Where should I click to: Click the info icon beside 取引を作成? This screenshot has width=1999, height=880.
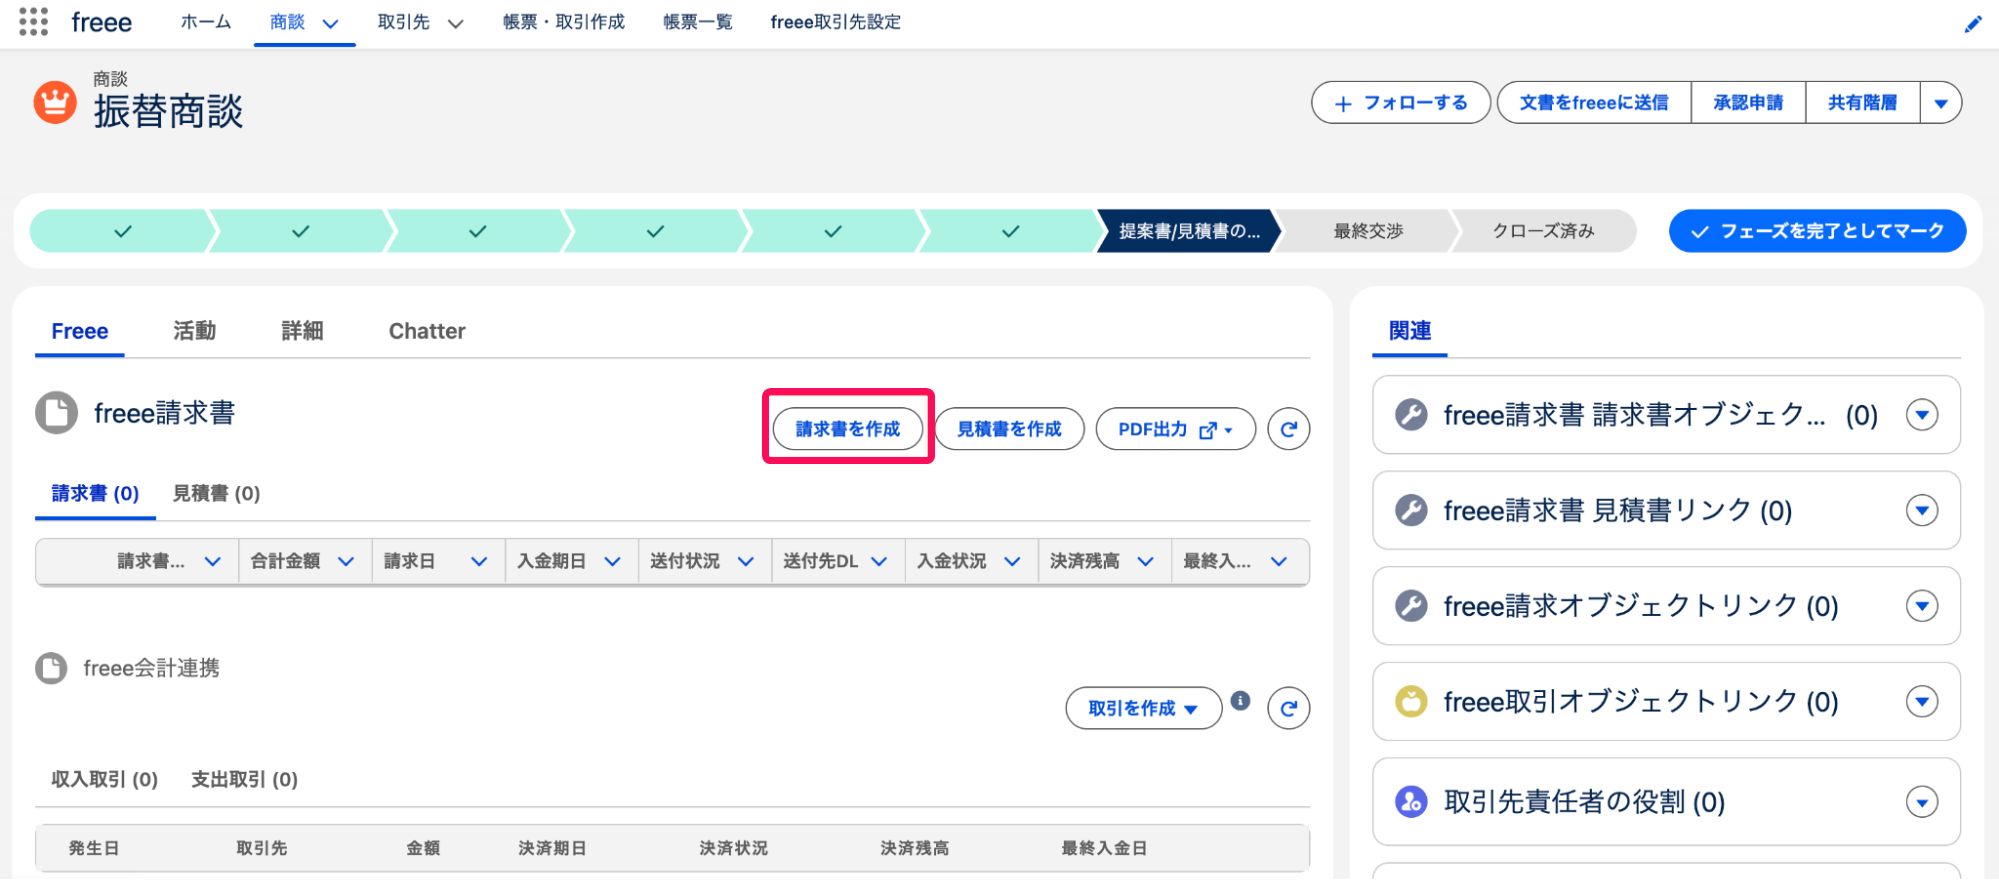pyautogui.click(x=1240, y=700)
